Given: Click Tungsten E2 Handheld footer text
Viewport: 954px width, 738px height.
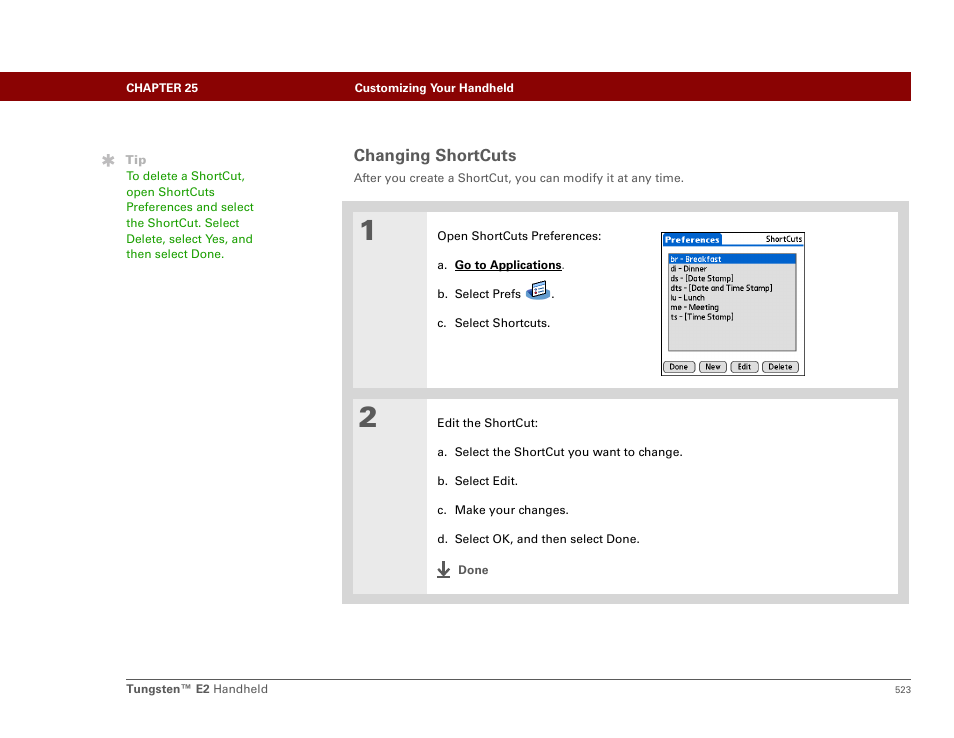Looking at the screenshot, I should (x=197, y=689).
